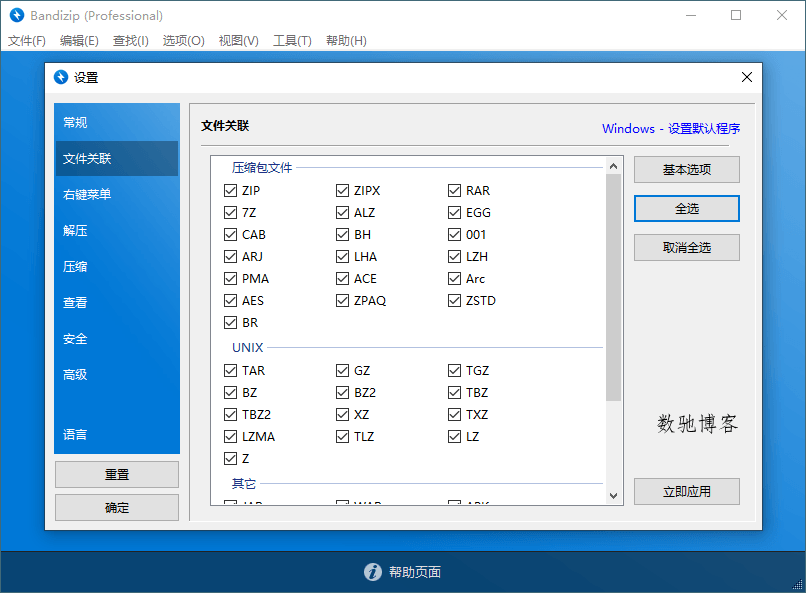
Task: Switch to the 查看 settings tab
Action: (117, 302)
